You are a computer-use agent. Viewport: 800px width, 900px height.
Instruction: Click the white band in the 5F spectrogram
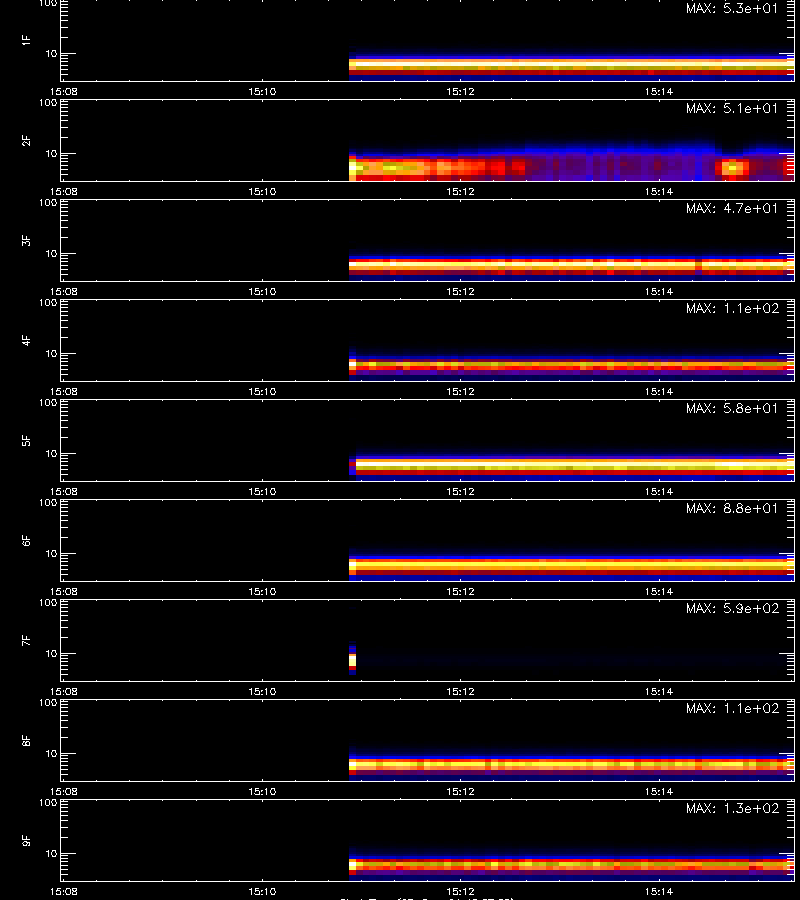point(574,463)
